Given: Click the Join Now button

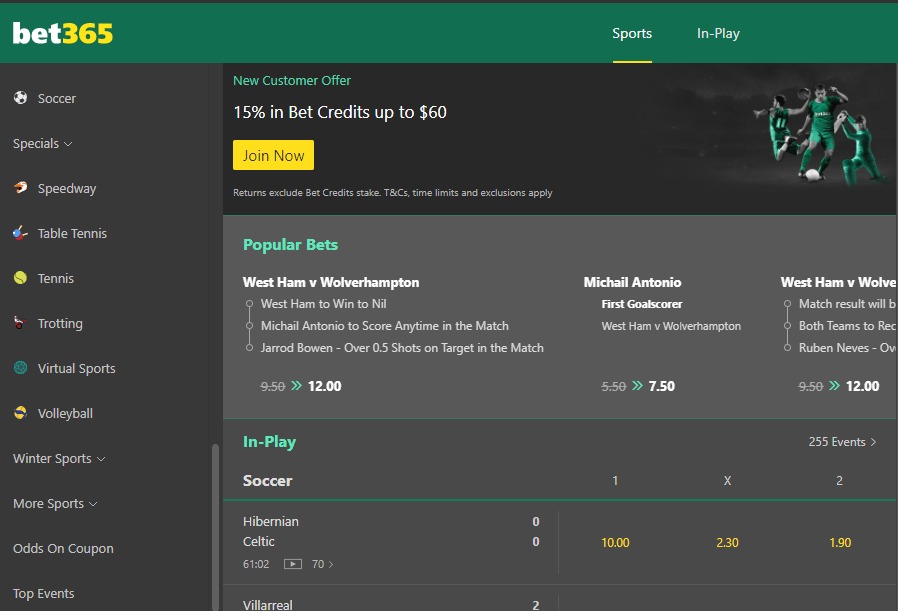Looking at the screenshot, I should [x=273, y=155].
